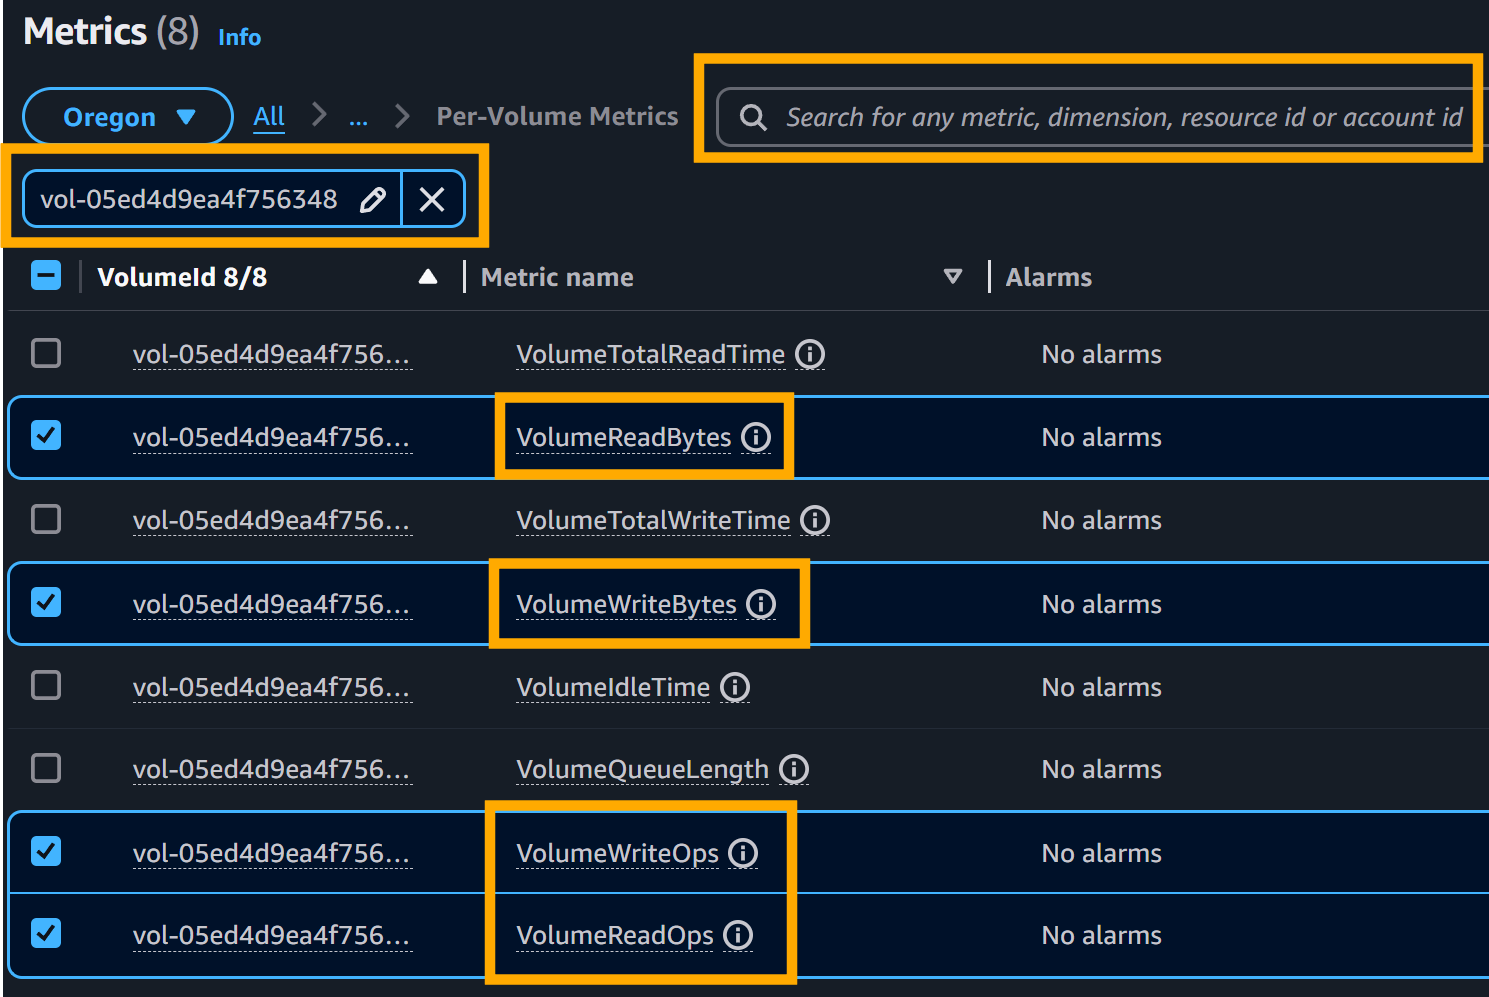This screenshot has height=997, width=1489.
Task: Open the VolumeWriteOps metric link
Action: point(617,853)
